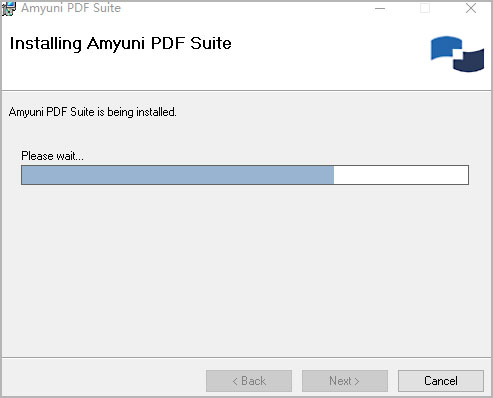The width and height of the screenshot is (493, 398).
Task: Click the "Installing Amyuni PDF Suite" heading
Action: click(x=120, y=43)
